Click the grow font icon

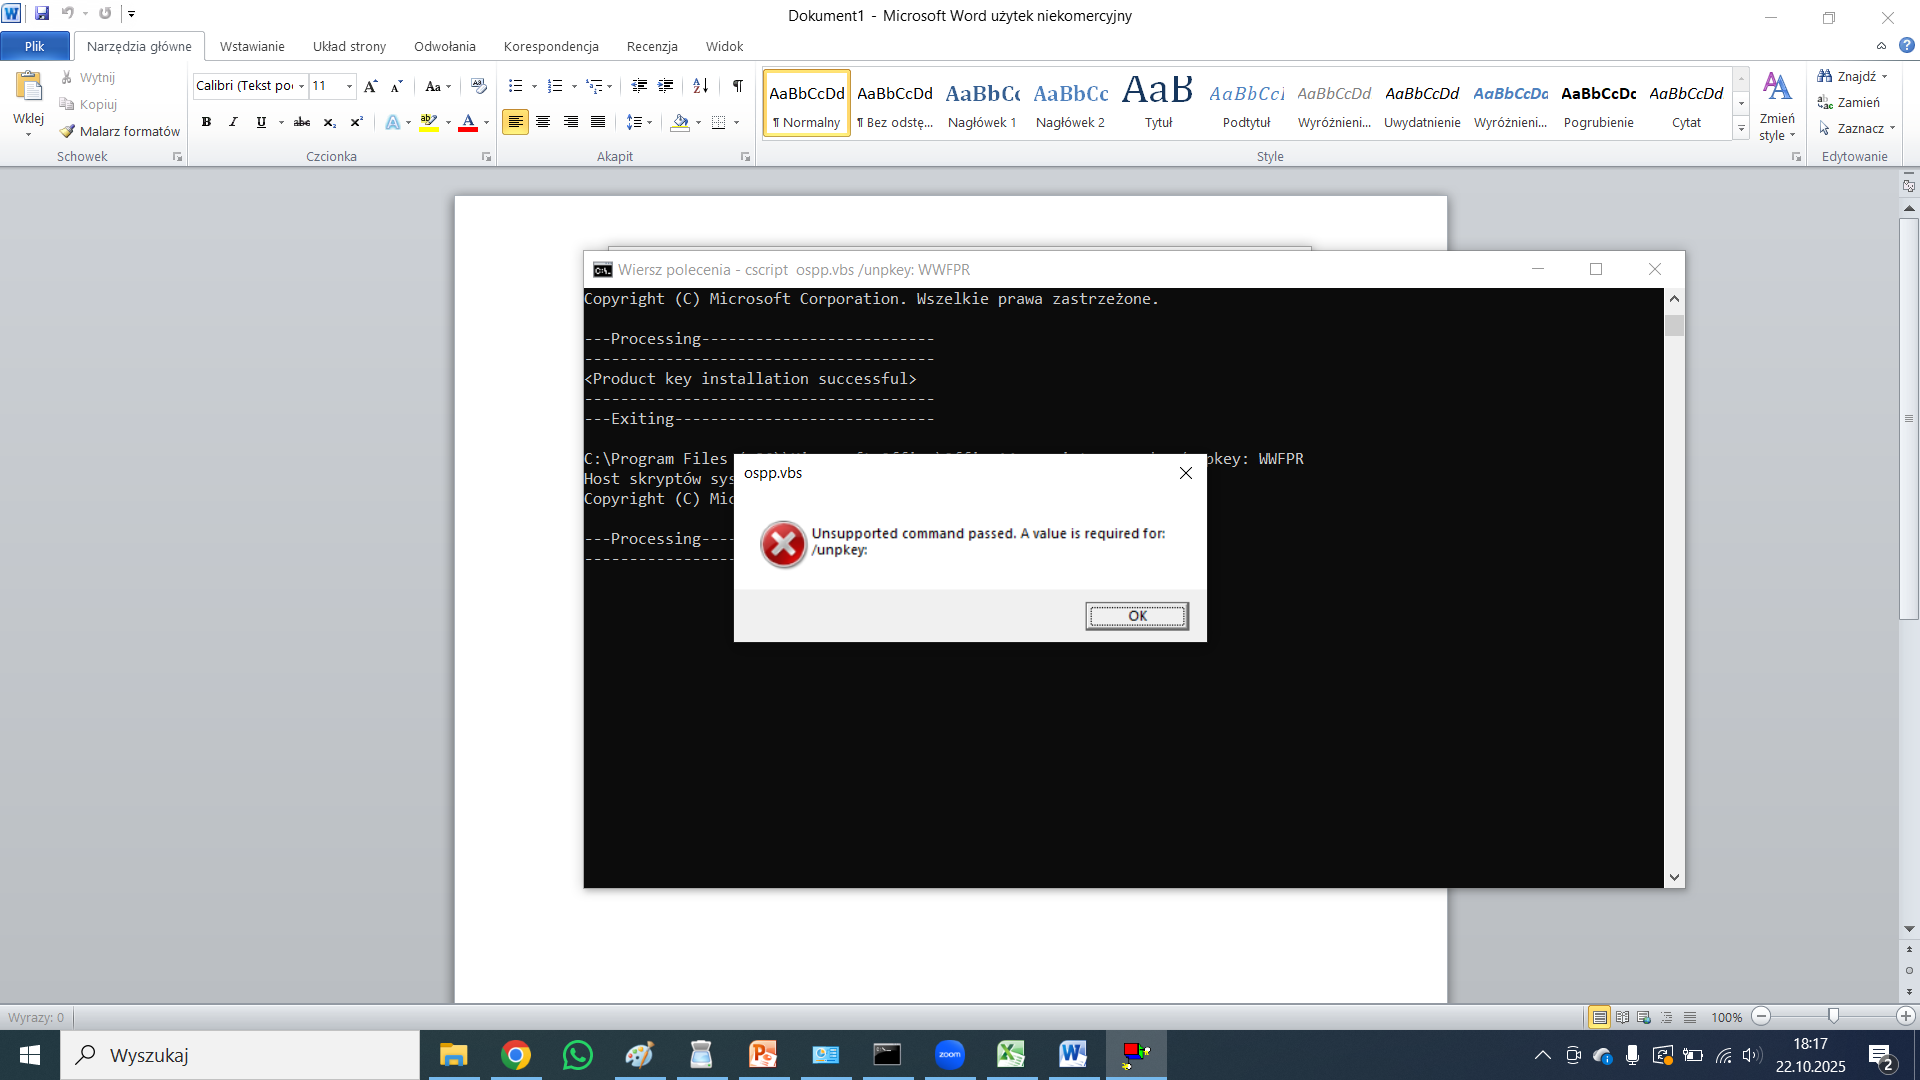point(371,86)
